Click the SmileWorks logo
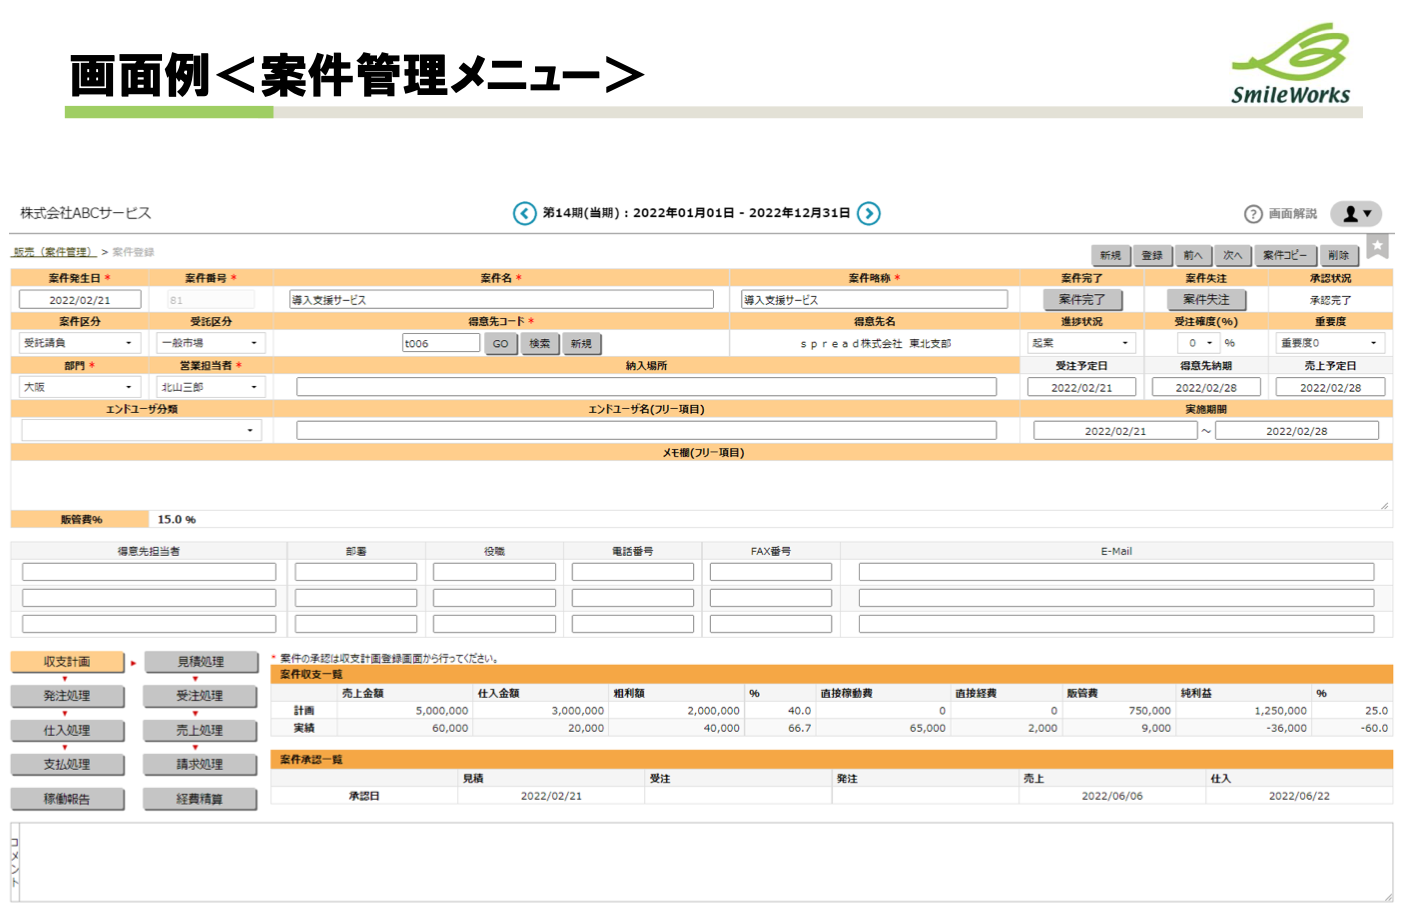Image resolution: width=1406 pixels, height=918 pixels. [x=1290, y=66]
